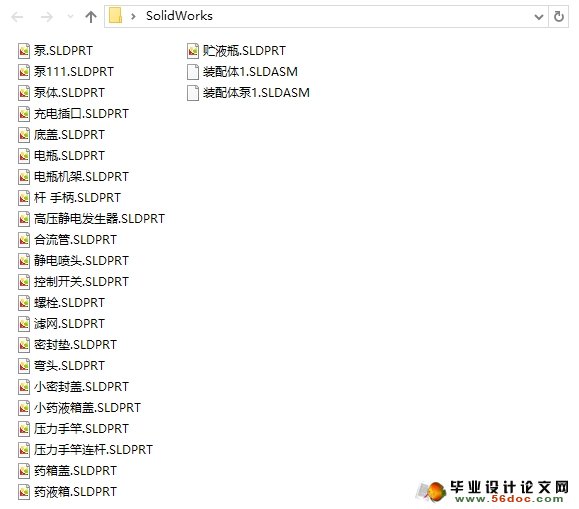Click the file name 小密封盖.SLDPRT

pos(81,387)
